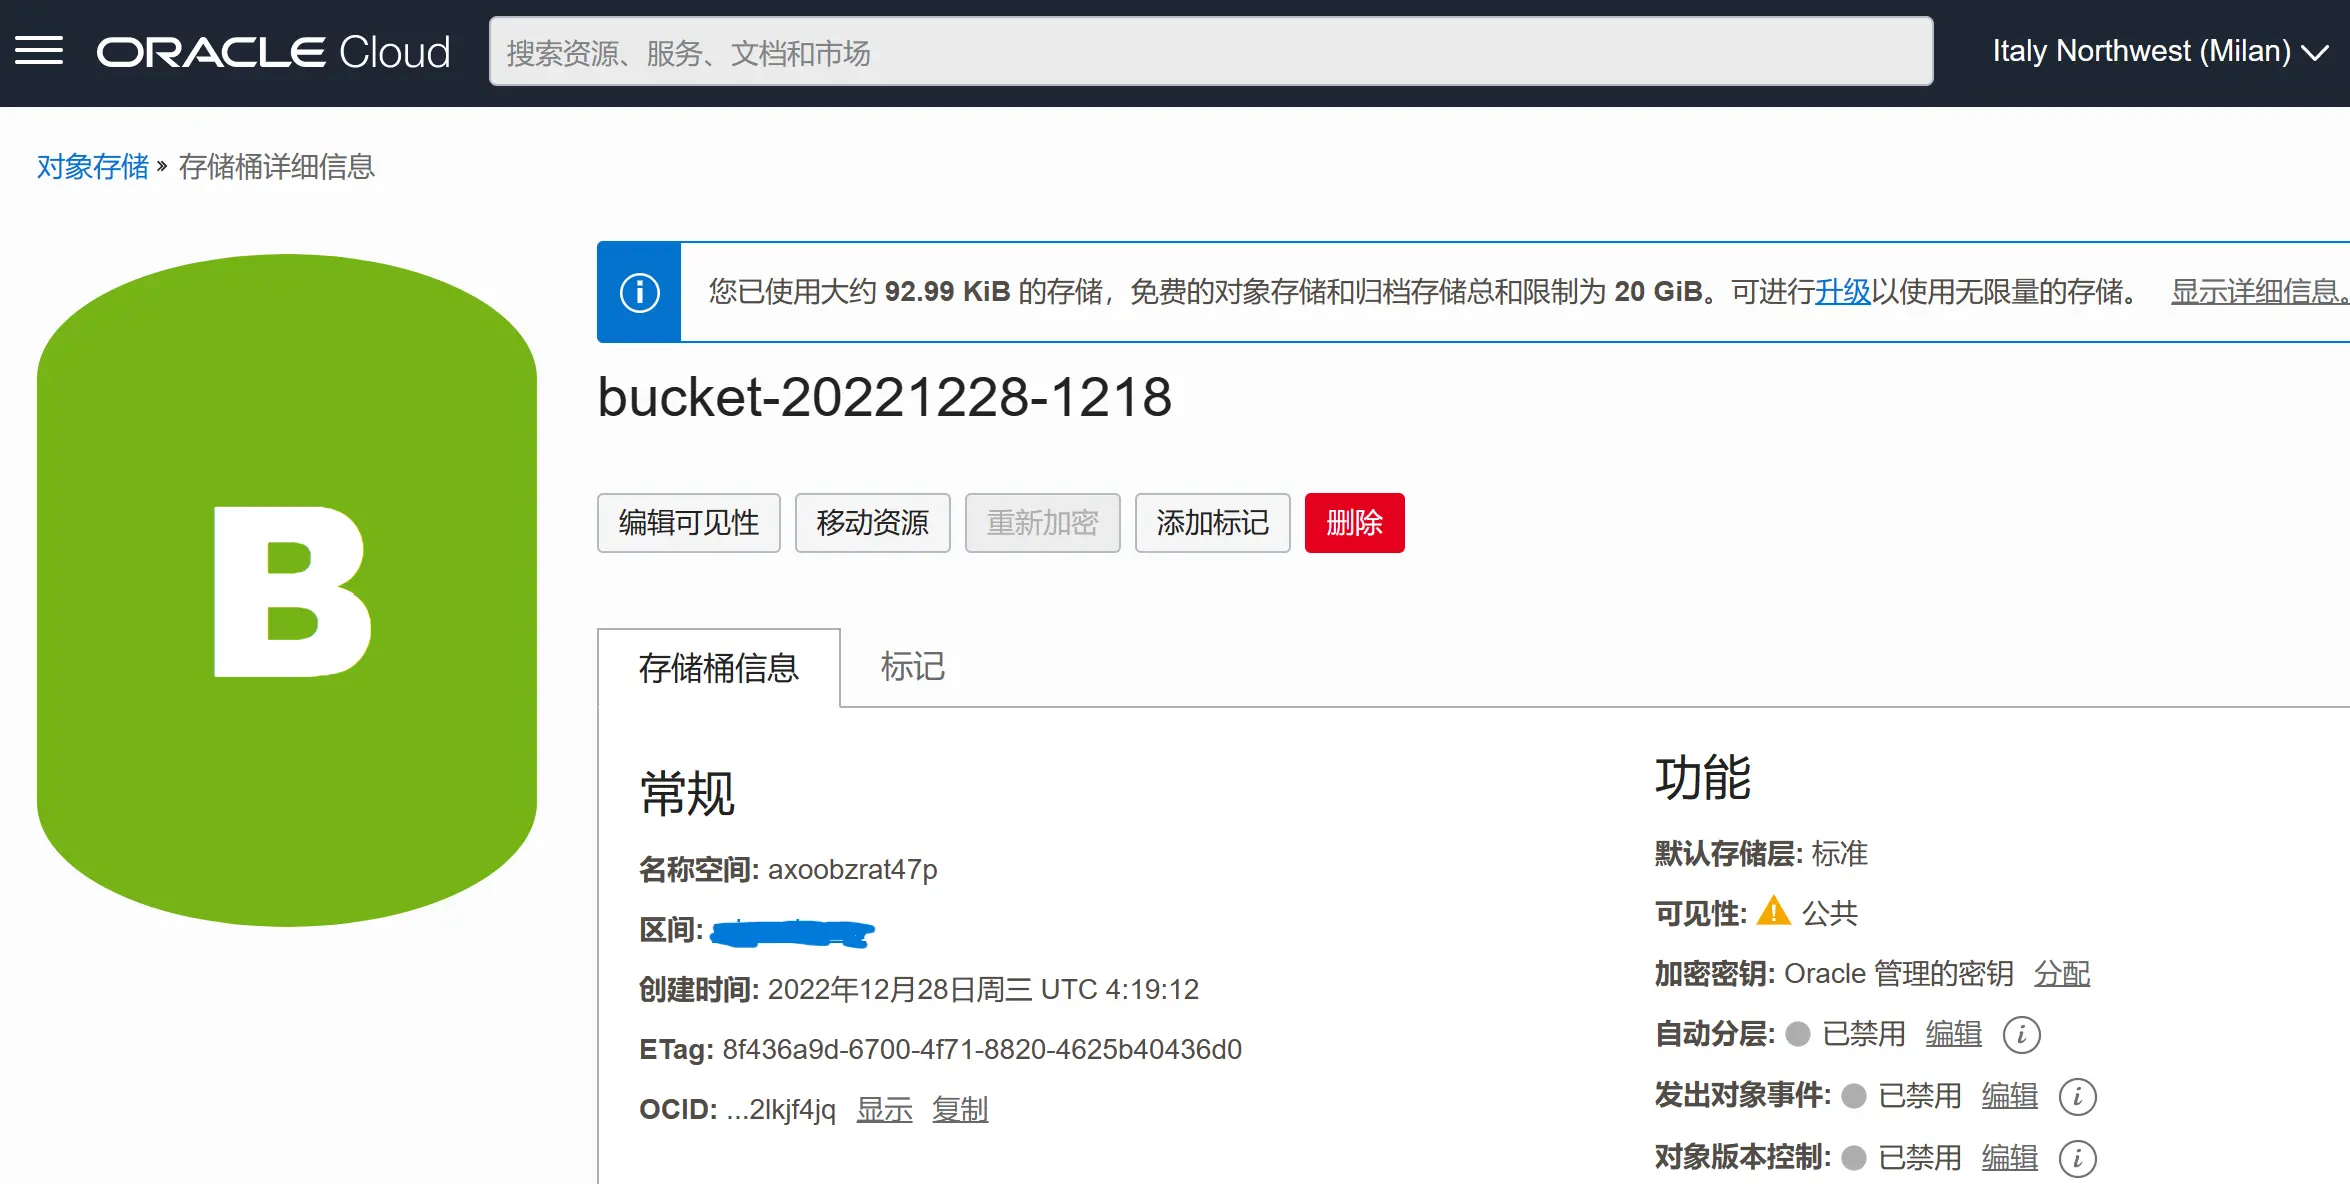Click 复制 link to copy OCID
The width and height of the screenshot is (2350, 1184).
click(x=960, y=1109)
